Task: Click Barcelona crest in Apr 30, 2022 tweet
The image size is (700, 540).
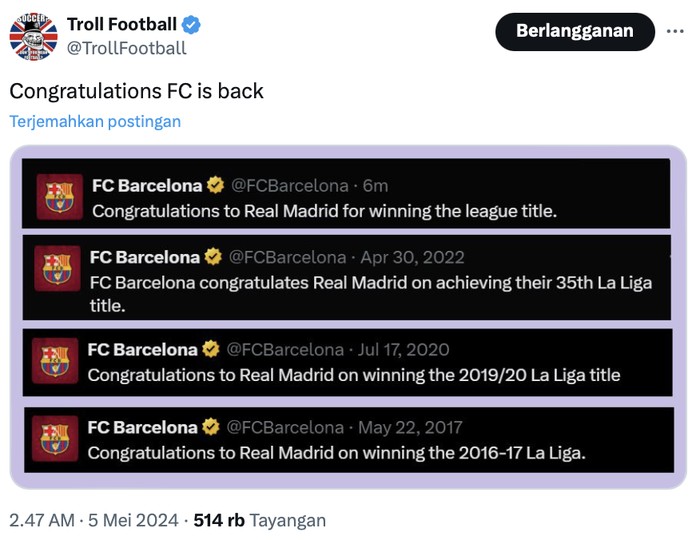Action: [x=57, y=268]
